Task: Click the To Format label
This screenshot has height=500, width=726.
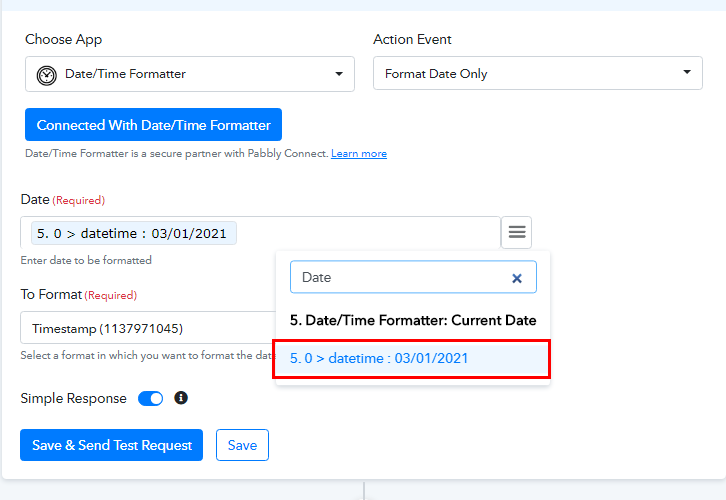Action: click(x=51, y=294)
